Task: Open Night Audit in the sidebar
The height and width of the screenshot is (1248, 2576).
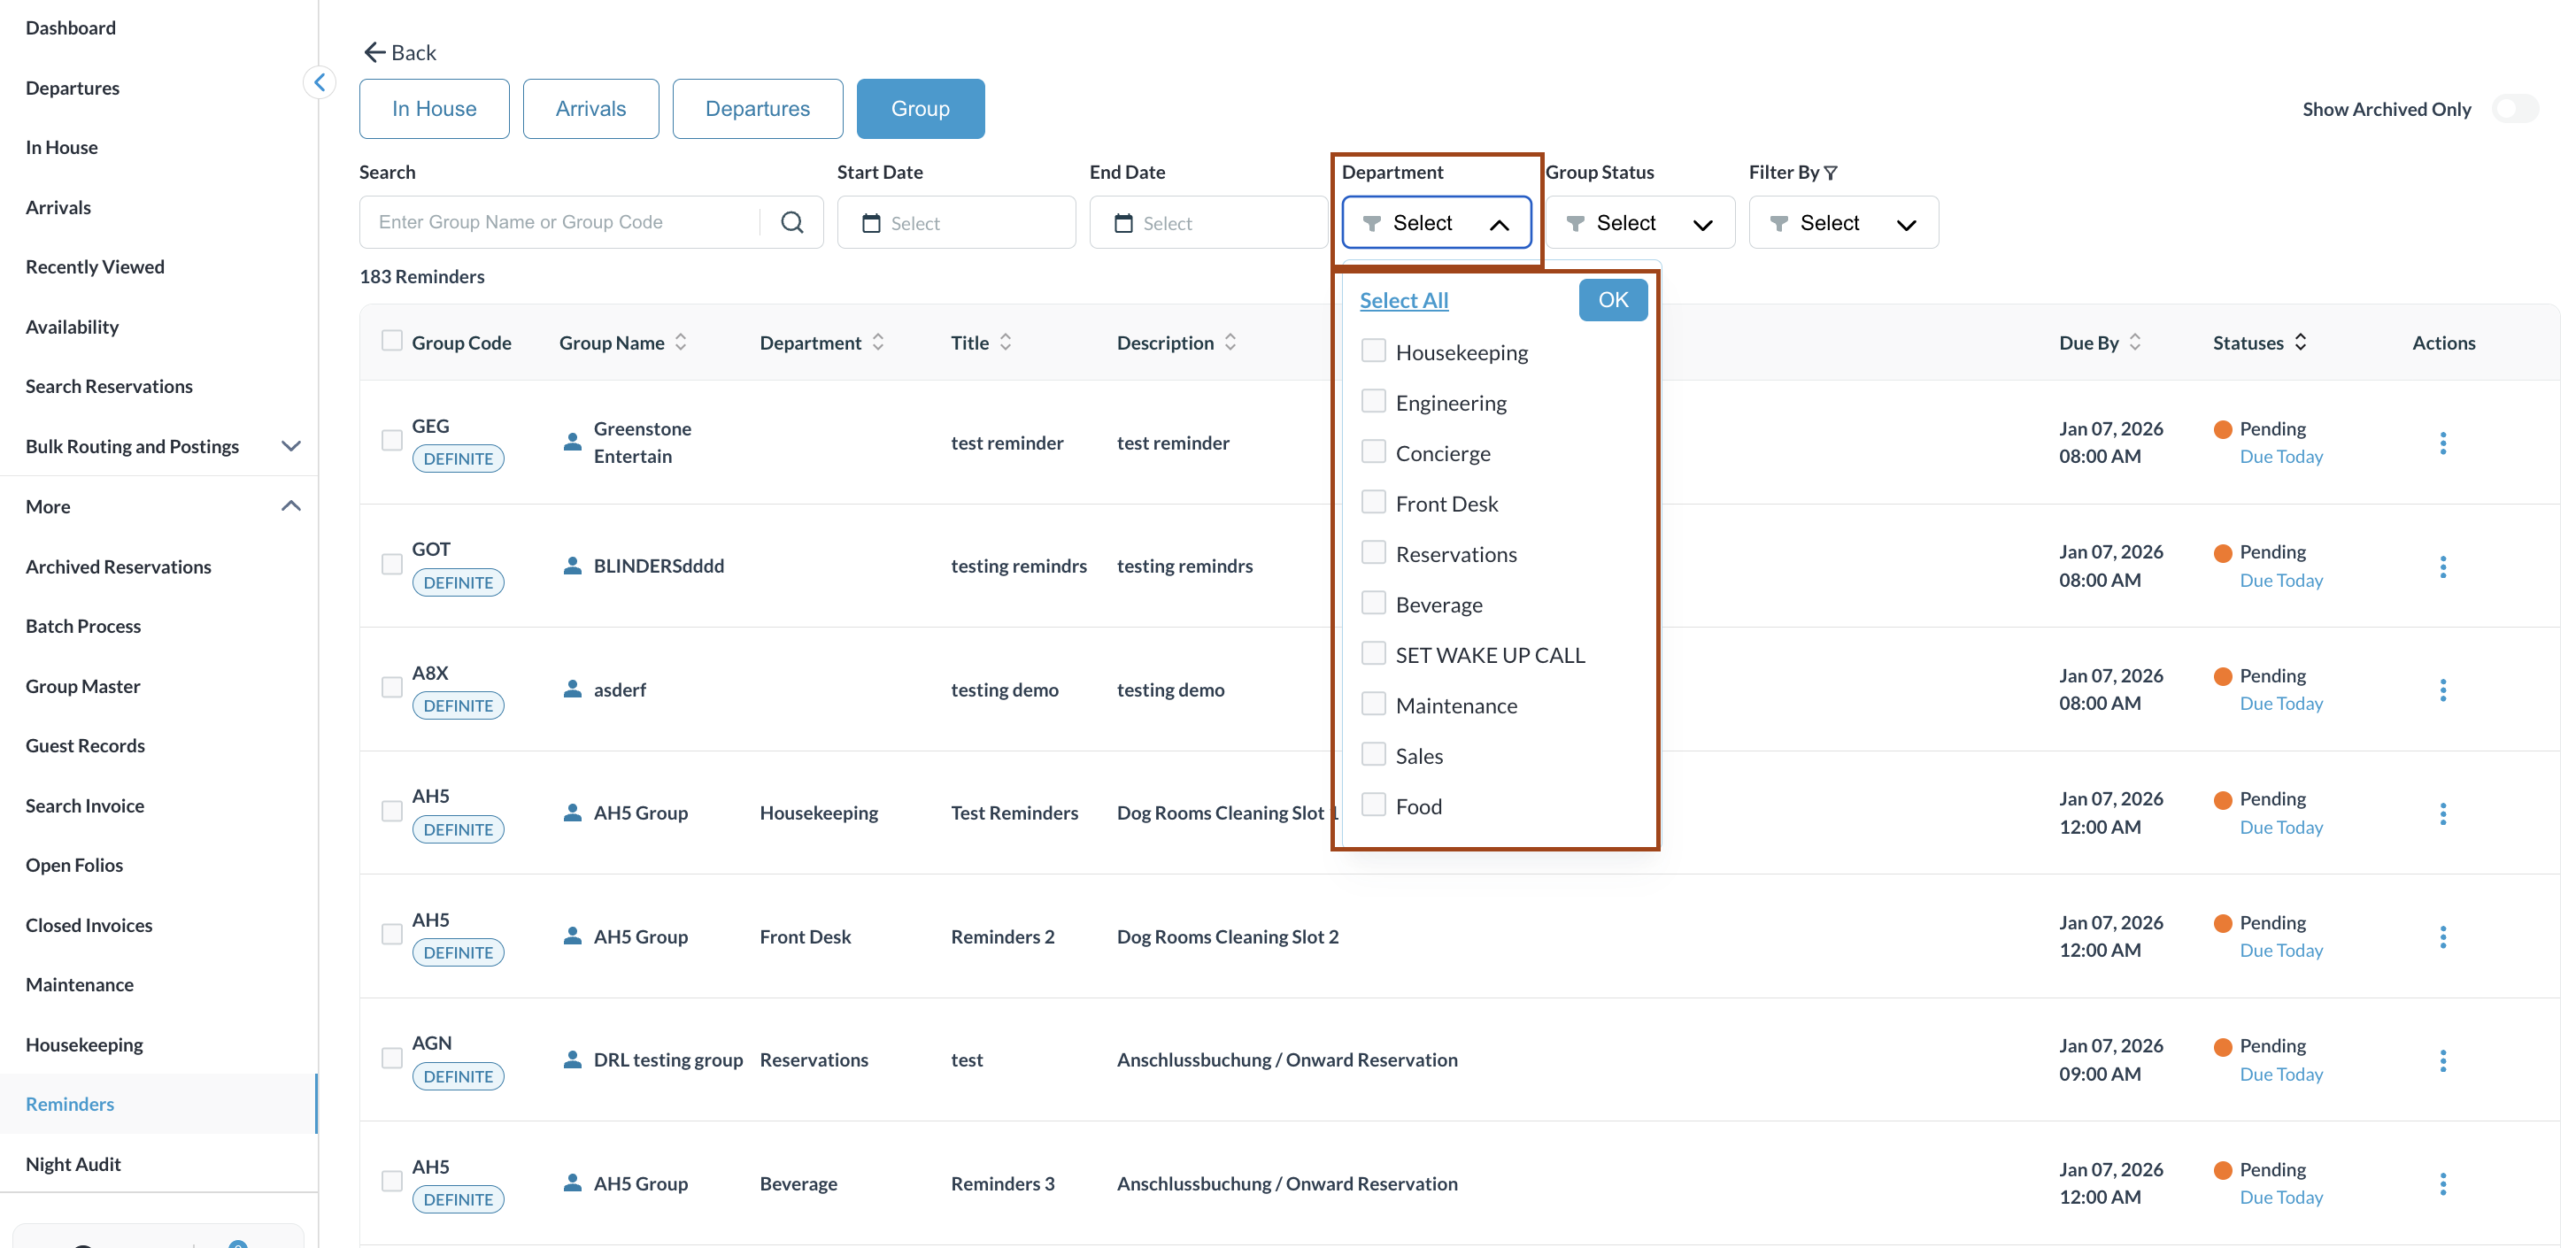Action: click(73, 1164)
